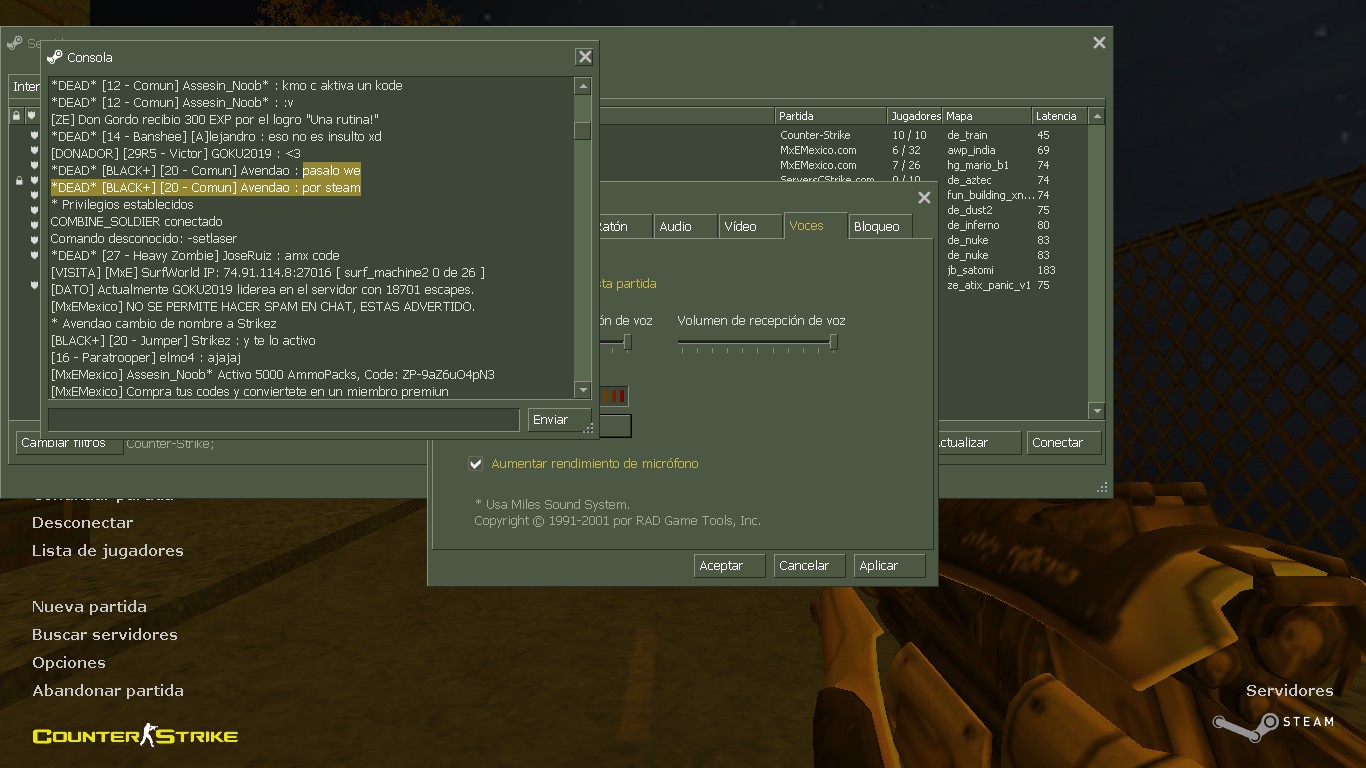The image size is (1366, 768).
Task: Open Buscar servidores
Action: coord(104,635)
